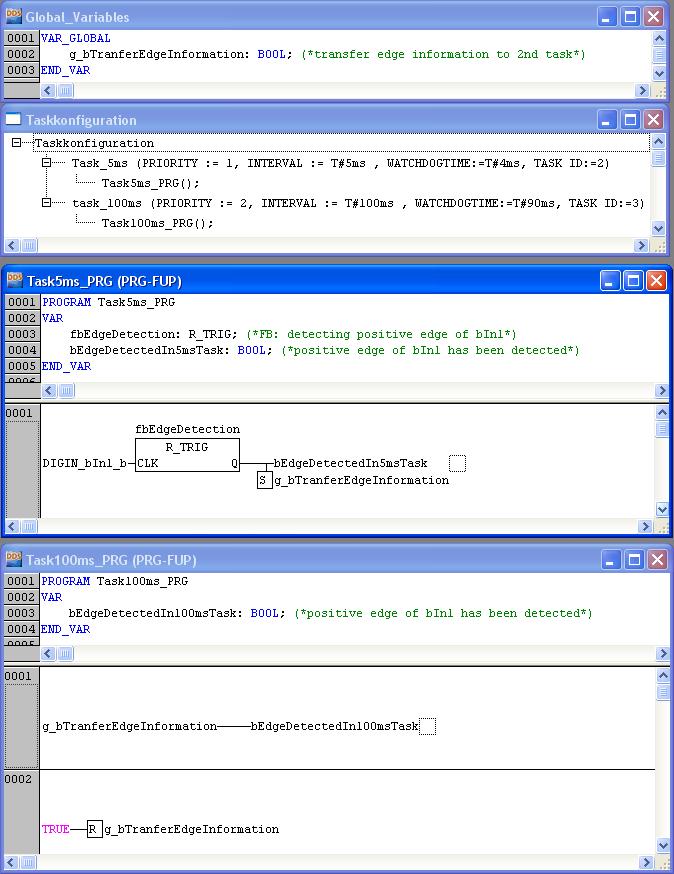This screenshot has width=674, height=874.
Task: Click the Task5ms_PRG window title icon
Action: click(x=14, y=281)
